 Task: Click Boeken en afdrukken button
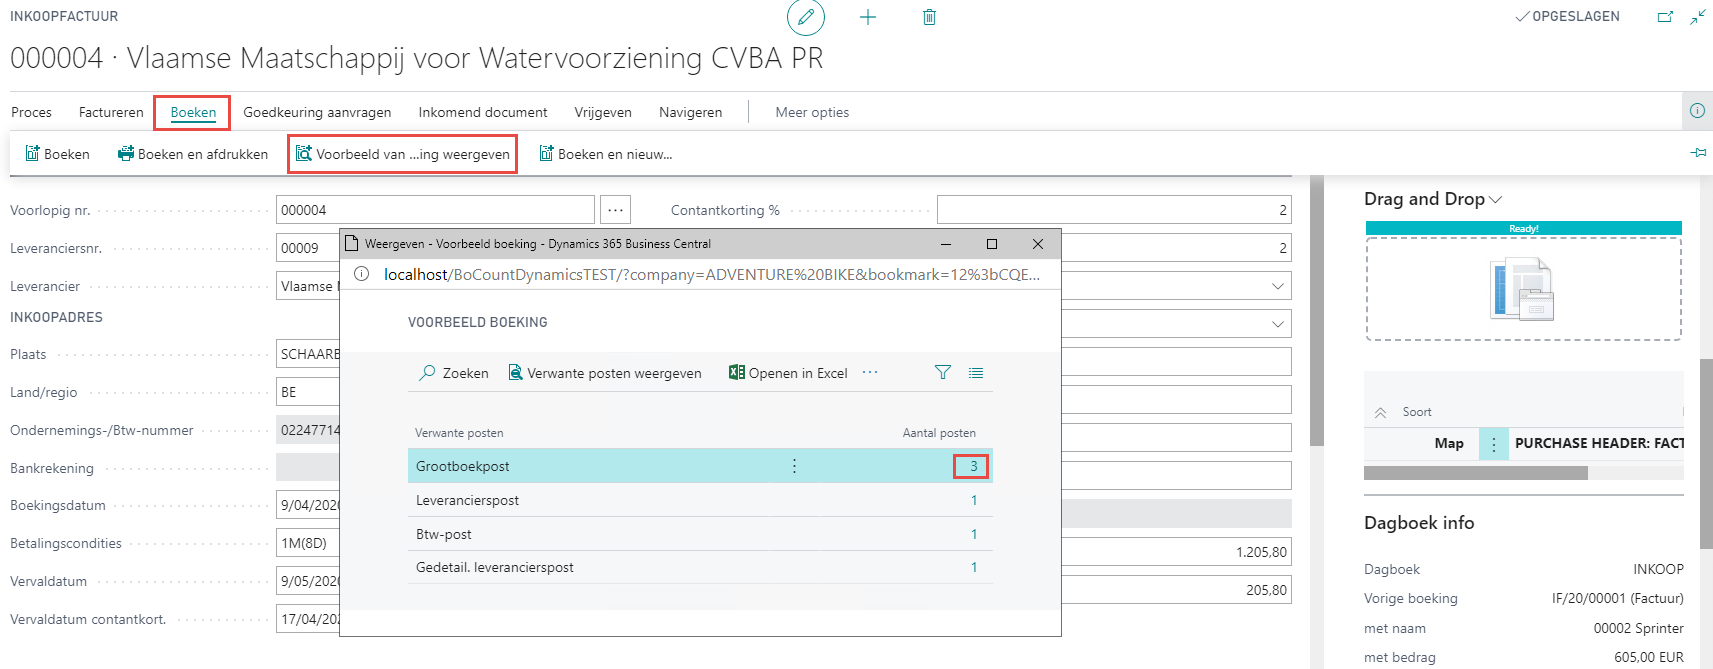pos(193,154)
